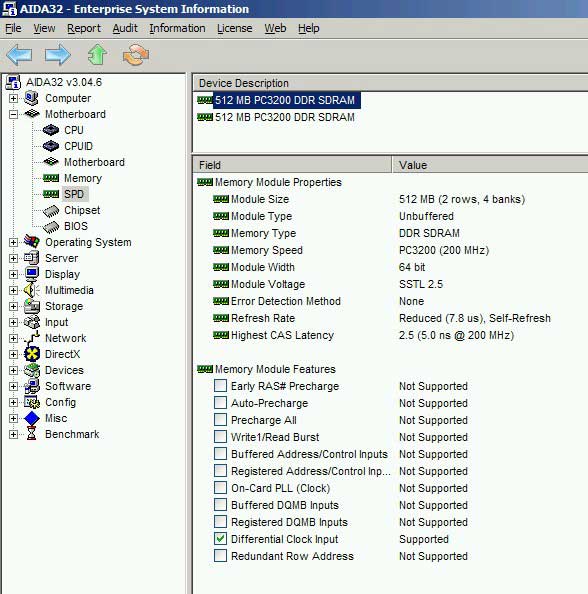This screenshot has height=594, width=588.
Task: Toggle Redundant Row Address checkbox
Action: [x=220, y=556]
